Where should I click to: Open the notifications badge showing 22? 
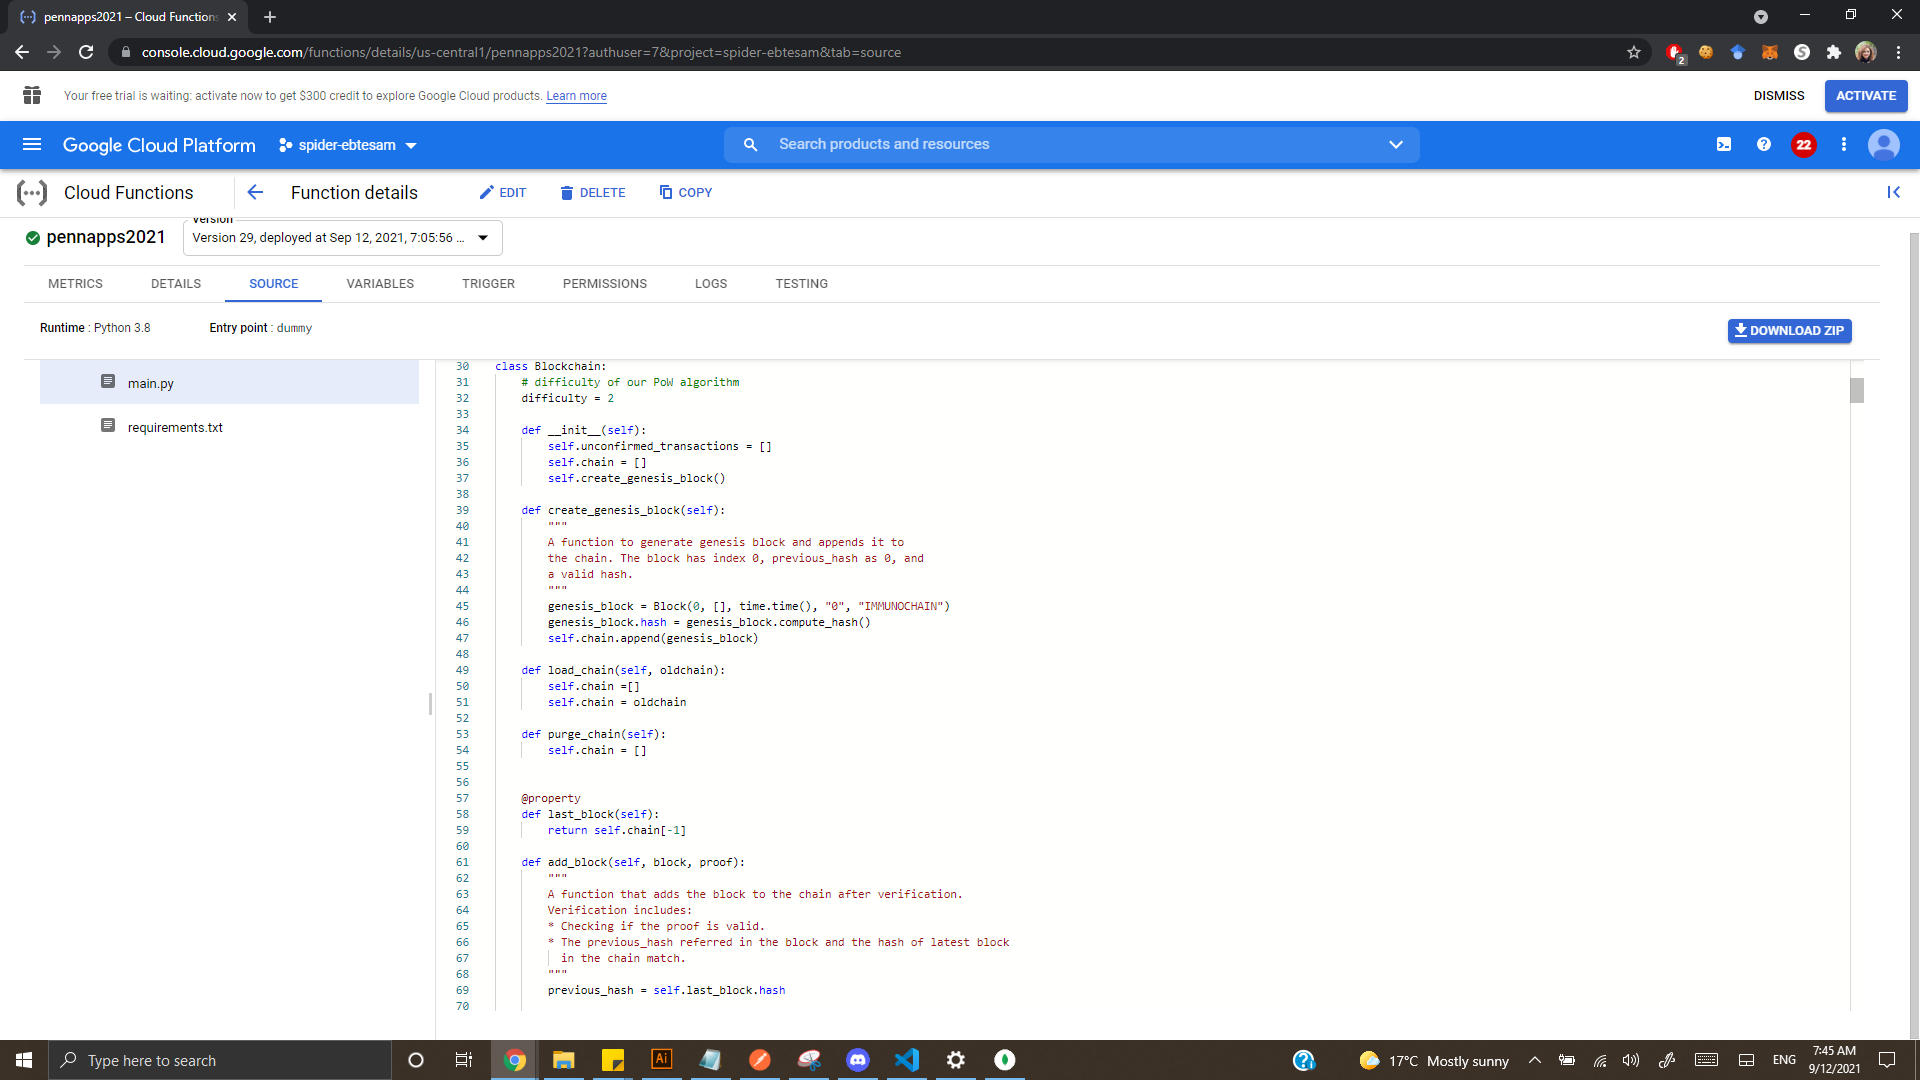(x=1803, y=145)
